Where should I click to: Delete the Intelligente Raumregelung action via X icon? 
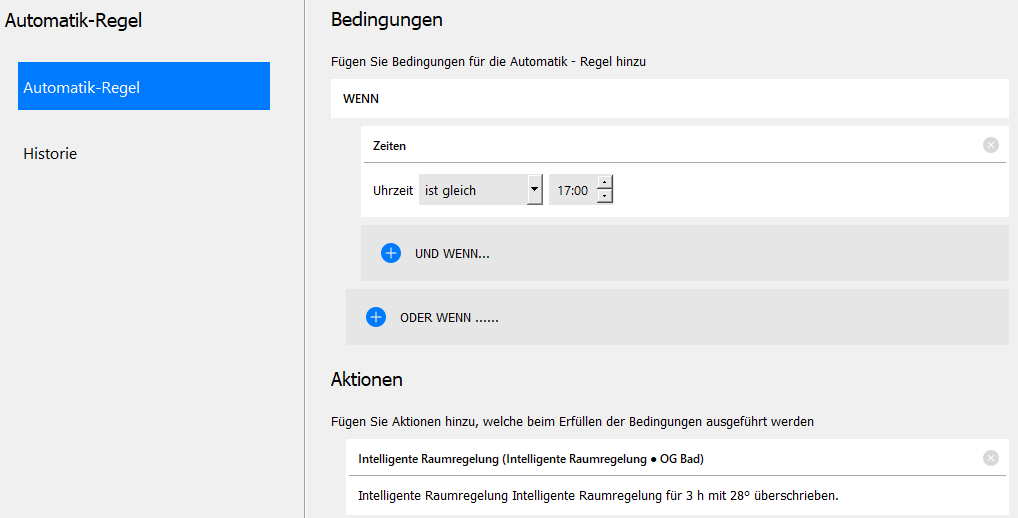click(990, 458)
